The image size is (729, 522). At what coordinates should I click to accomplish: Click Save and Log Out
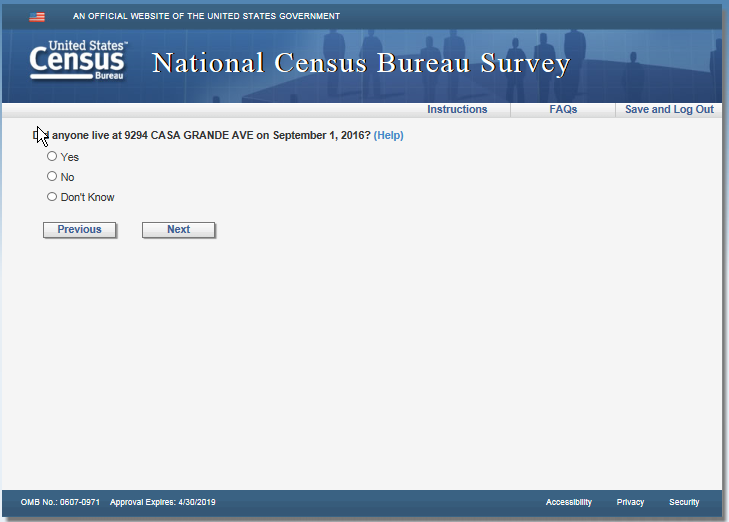[x=669, y=110]
